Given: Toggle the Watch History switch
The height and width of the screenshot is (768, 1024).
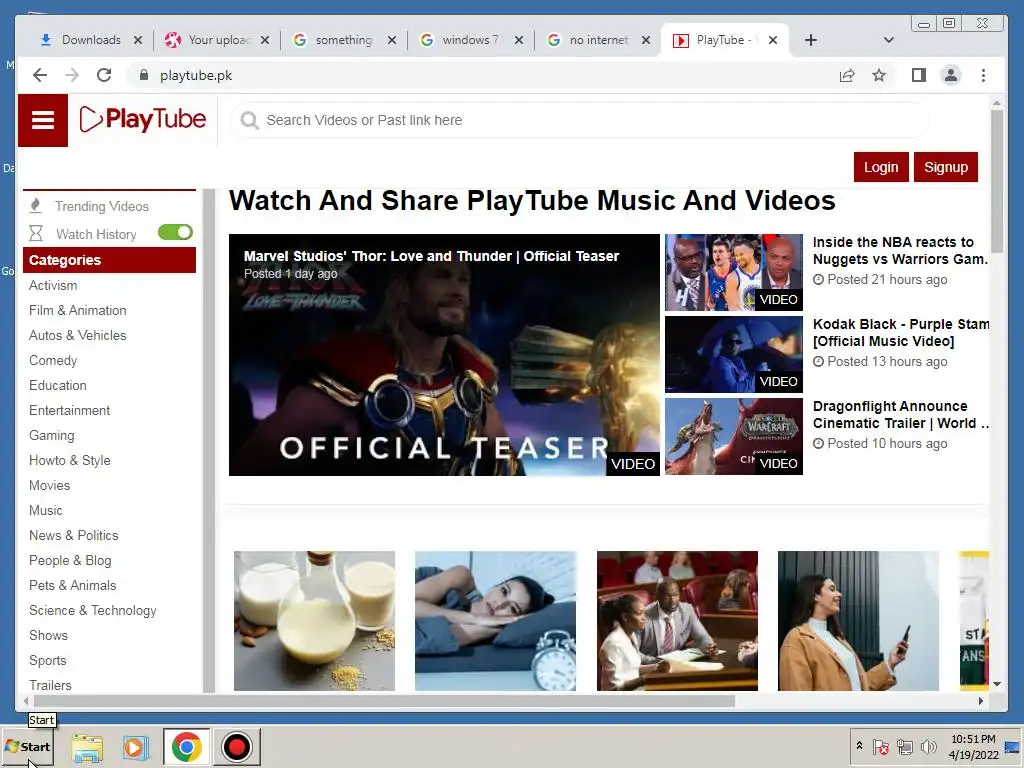Looking at the screenshot, I should pos(175,232).
